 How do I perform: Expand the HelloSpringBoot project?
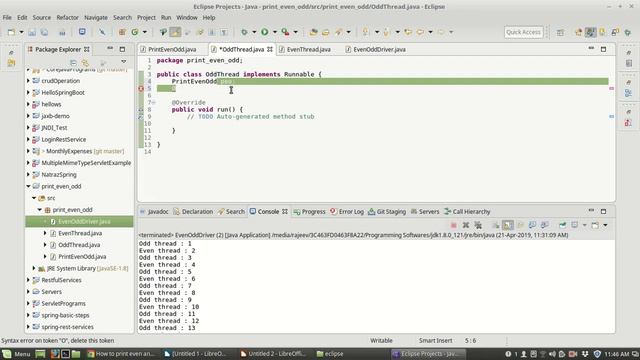click(x=29, y=93)
